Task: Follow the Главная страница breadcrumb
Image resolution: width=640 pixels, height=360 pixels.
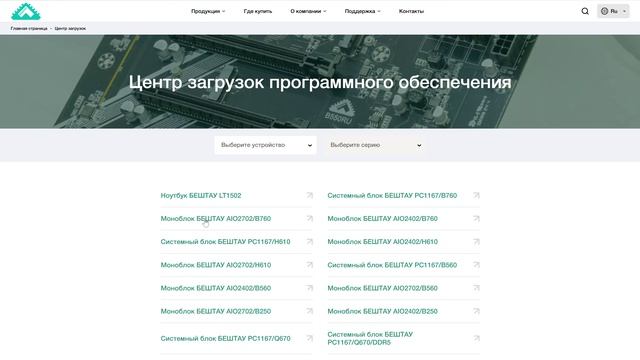Action: pyautogui.click(x=29, y=29)
